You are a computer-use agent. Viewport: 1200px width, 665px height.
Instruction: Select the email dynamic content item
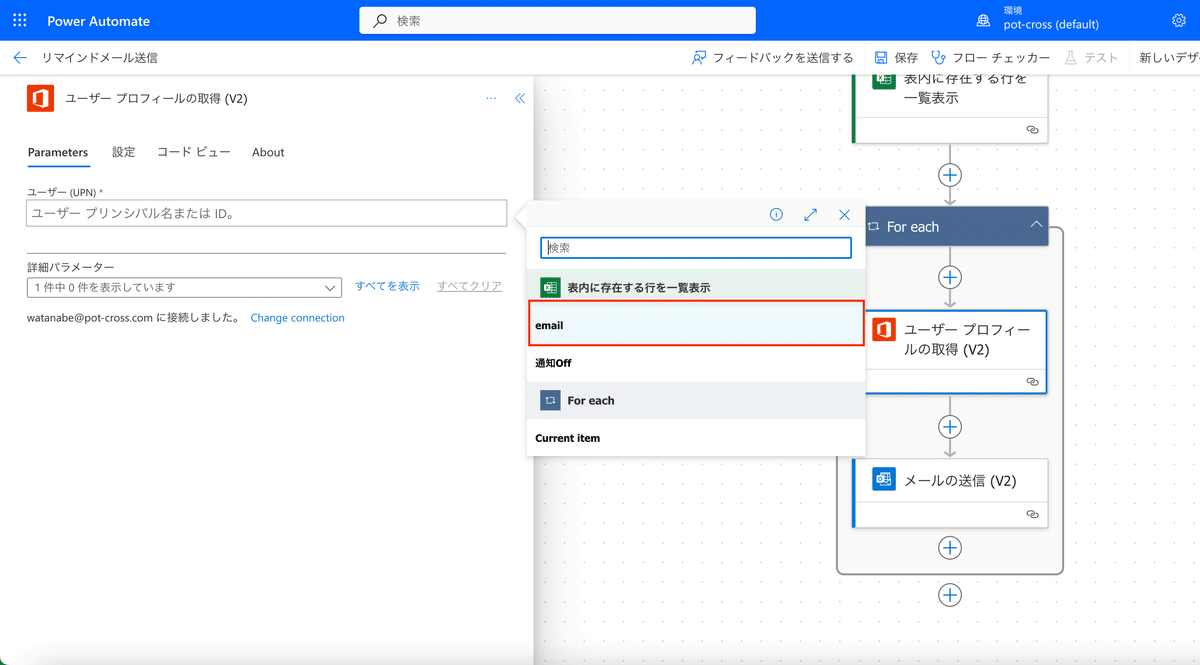pyautogui.click(x=696, y=325)
